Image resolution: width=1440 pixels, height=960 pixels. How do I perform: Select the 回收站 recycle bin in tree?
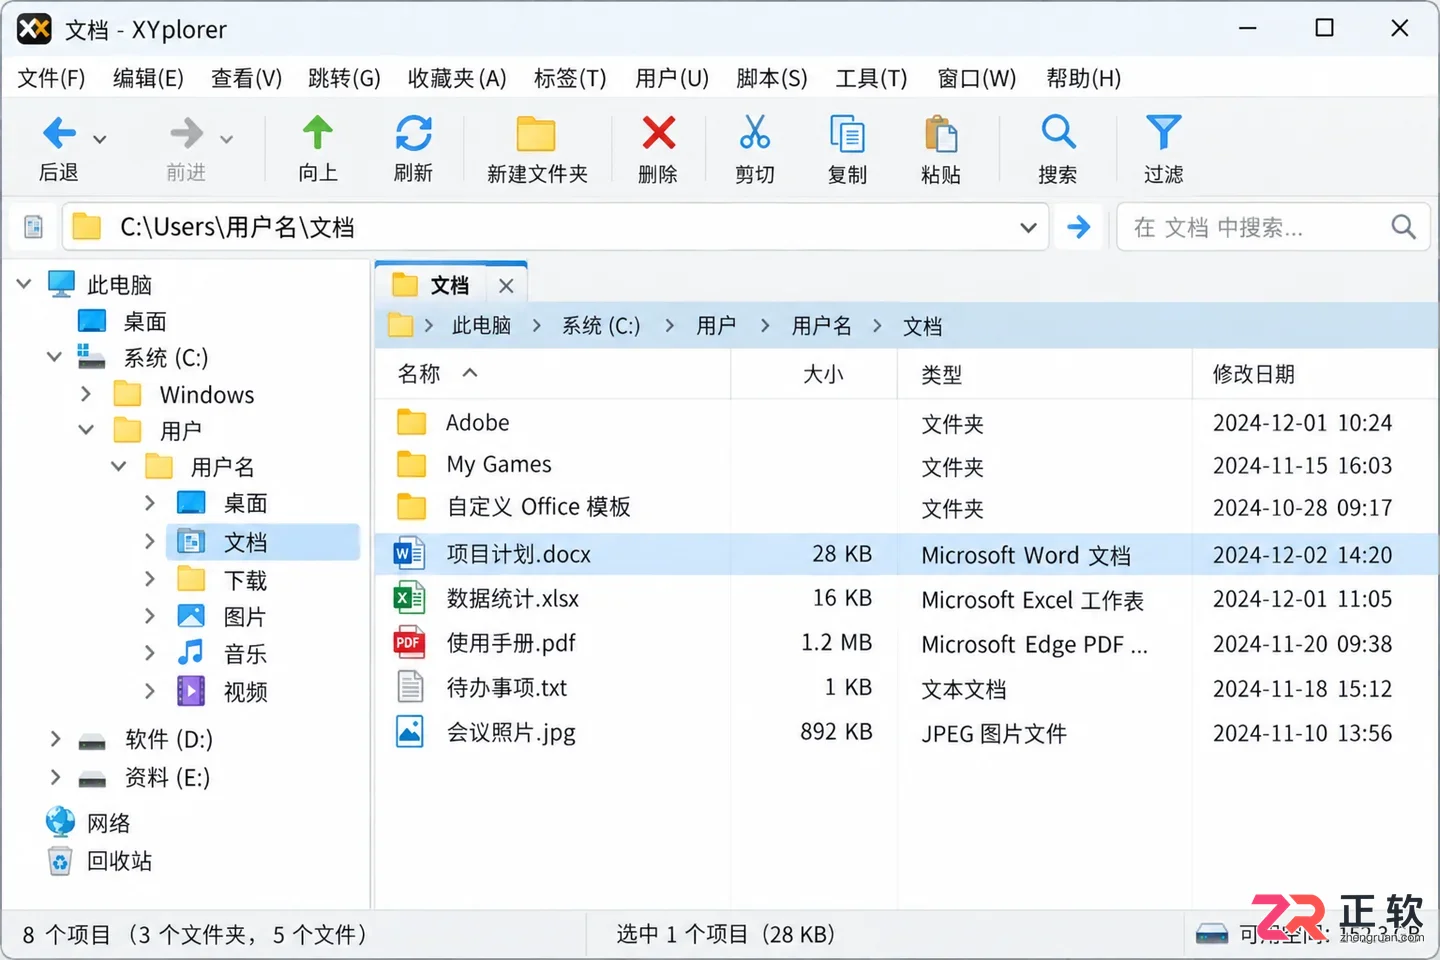click(100, 861)
